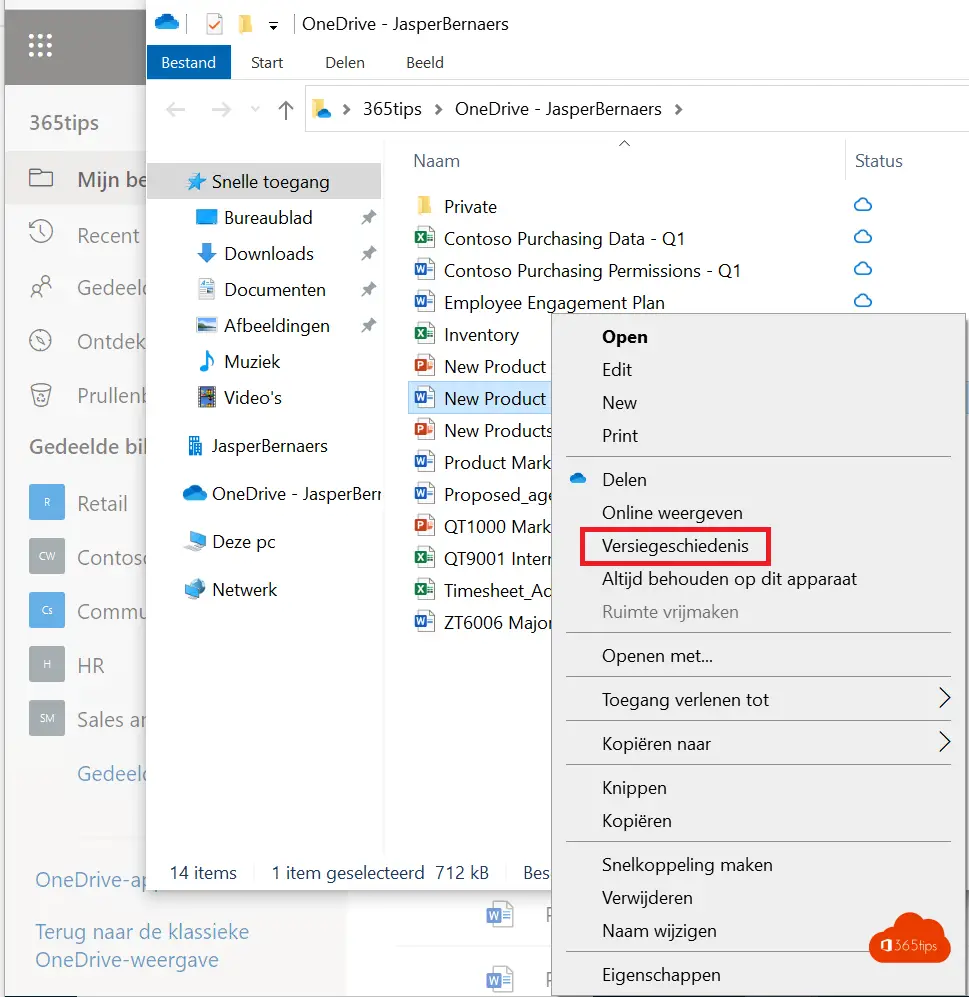Viewport: 969px width, 997px height.
Task: Open Muziek in the navigation pane
Action: [252, 362]
